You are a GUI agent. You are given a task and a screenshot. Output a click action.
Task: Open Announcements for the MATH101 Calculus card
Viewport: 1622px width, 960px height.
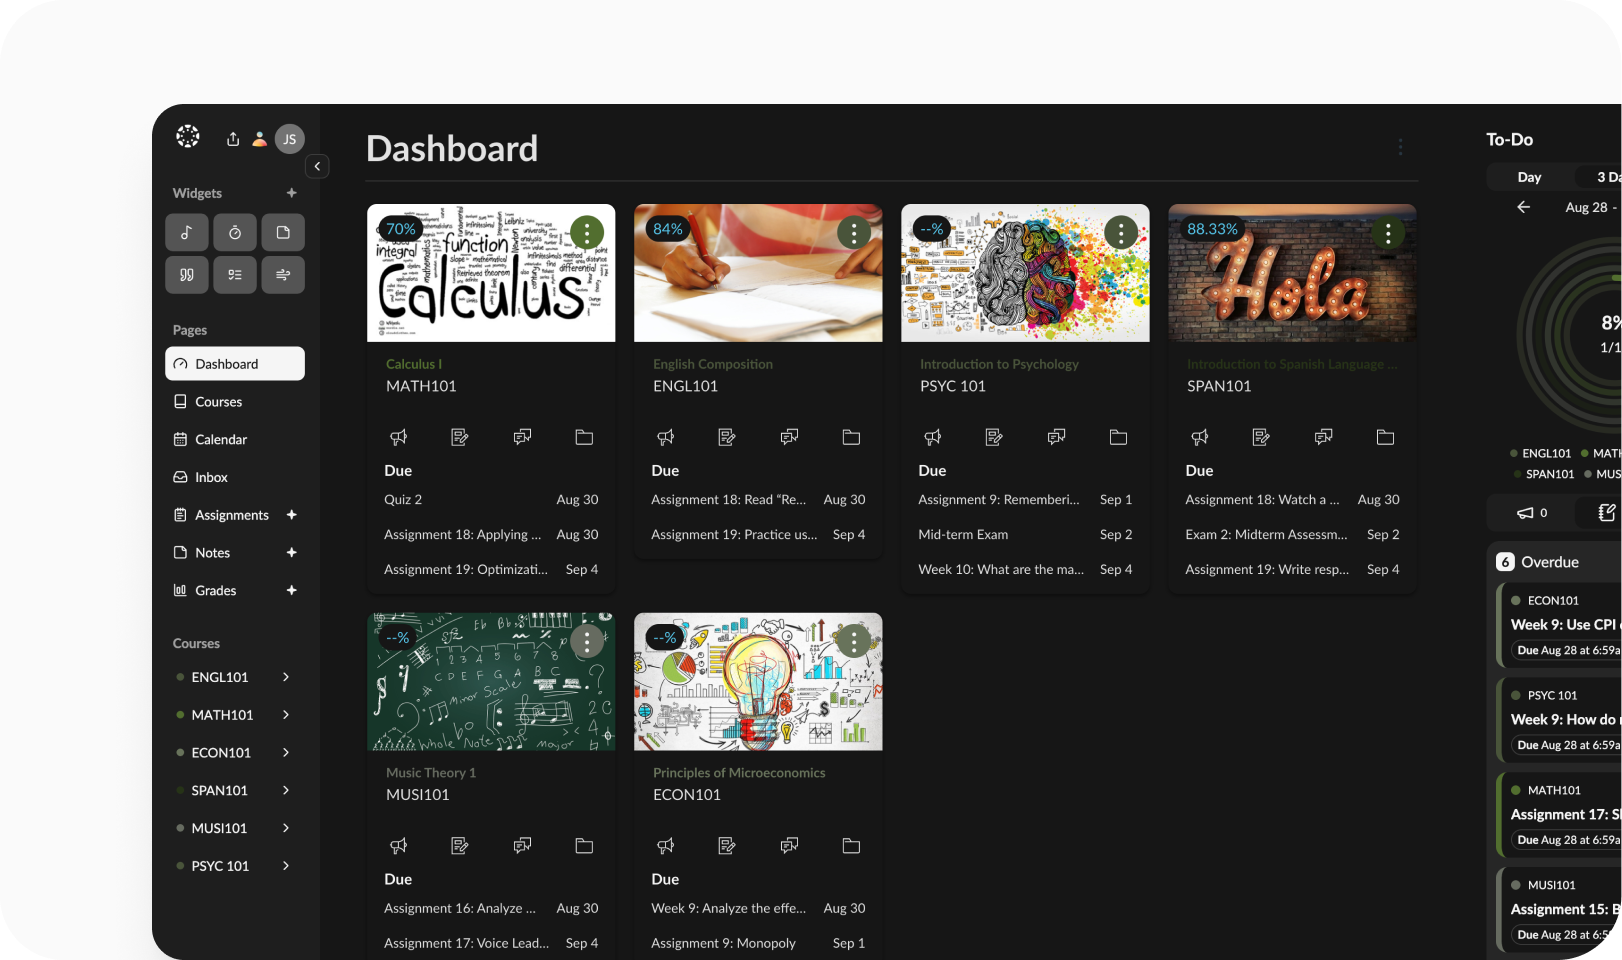point(399,437)
